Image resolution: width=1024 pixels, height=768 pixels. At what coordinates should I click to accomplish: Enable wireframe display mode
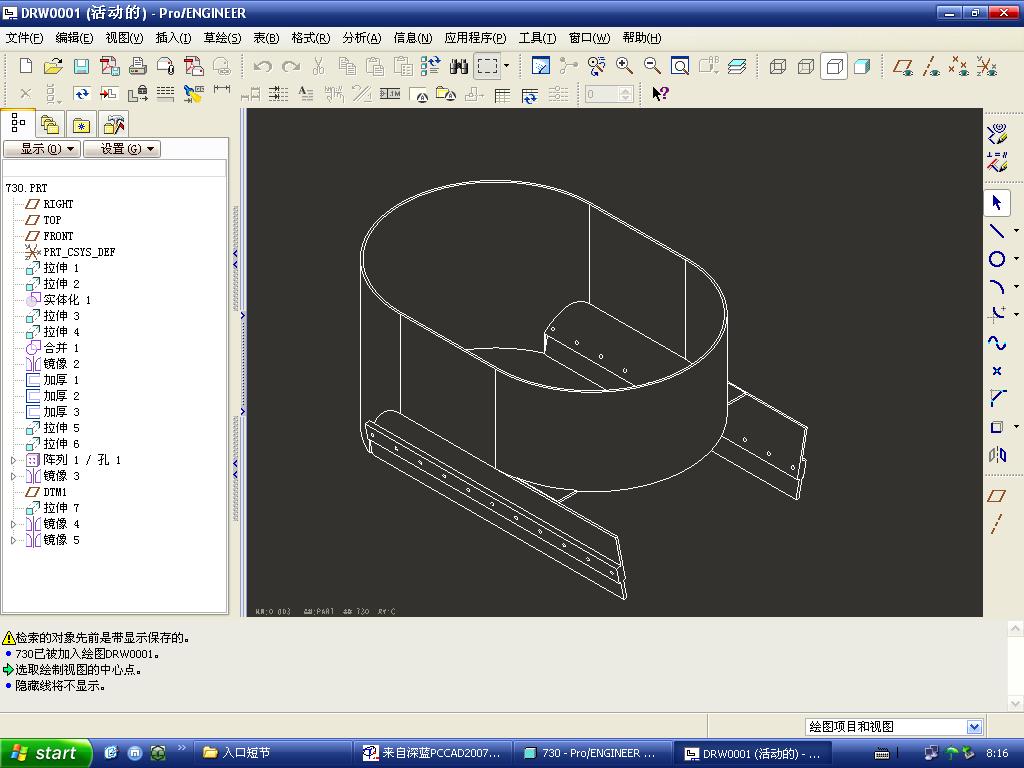[778, 66]
